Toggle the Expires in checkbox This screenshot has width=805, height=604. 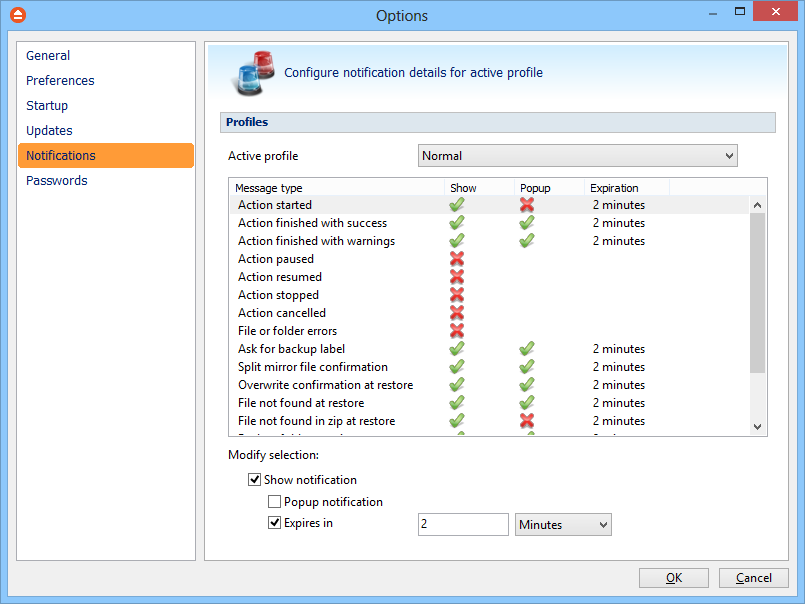click(275, 523)
